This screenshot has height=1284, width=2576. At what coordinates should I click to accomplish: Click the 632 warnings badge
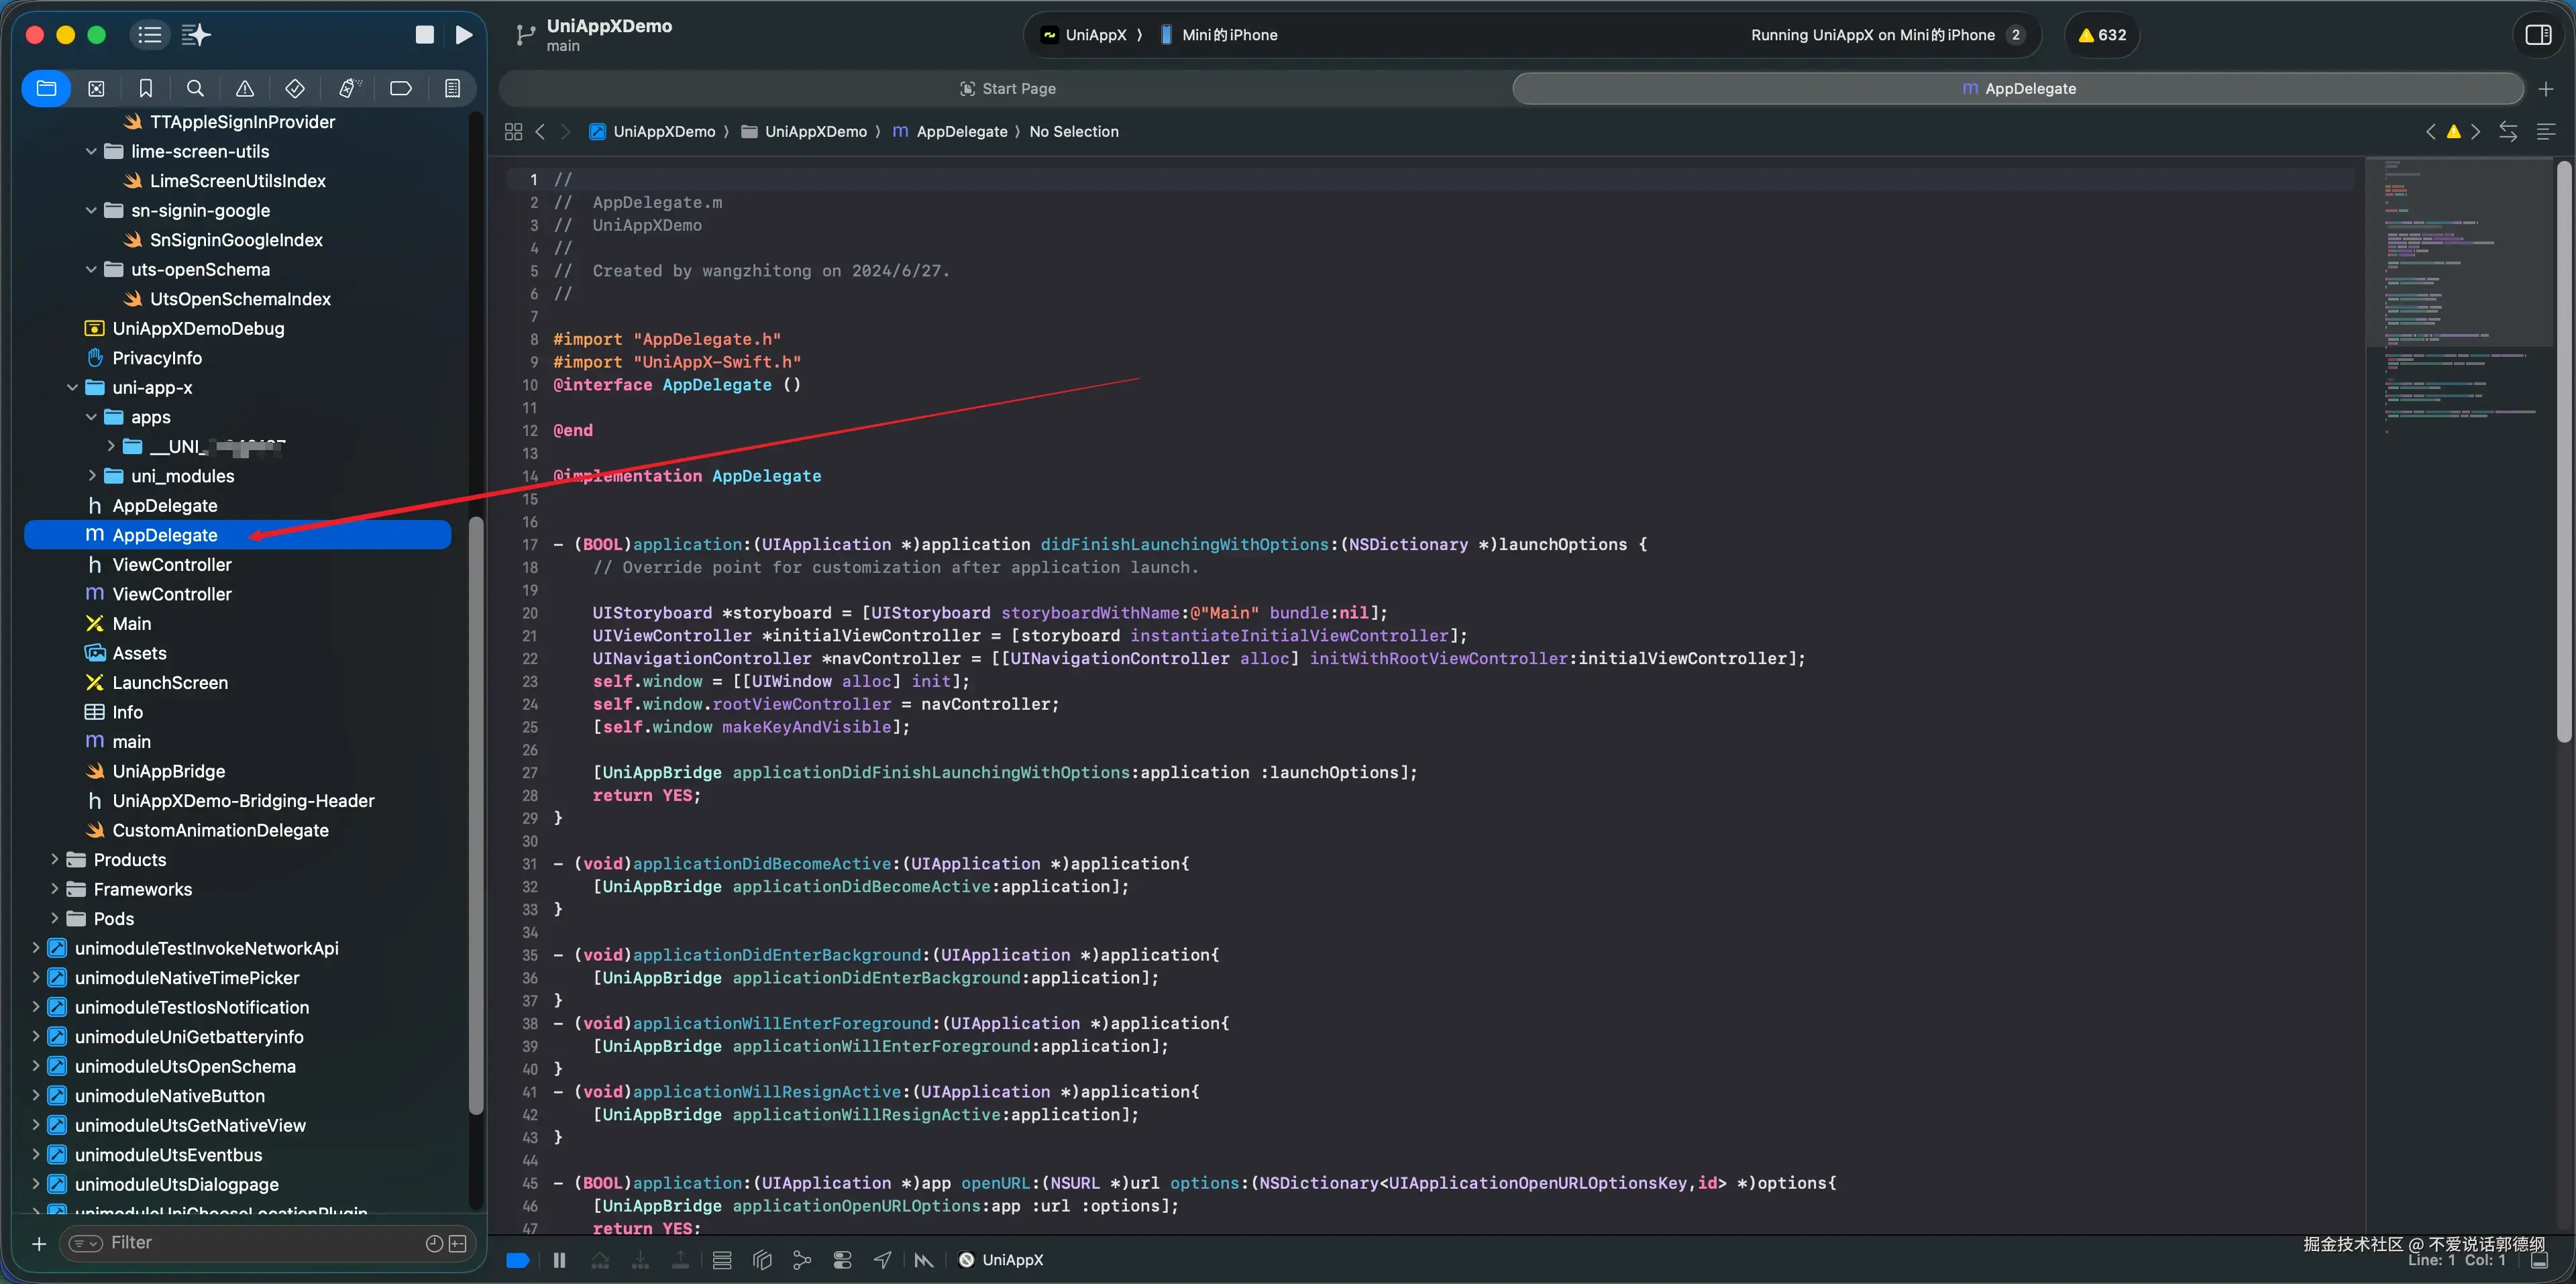click(2102, 35)
